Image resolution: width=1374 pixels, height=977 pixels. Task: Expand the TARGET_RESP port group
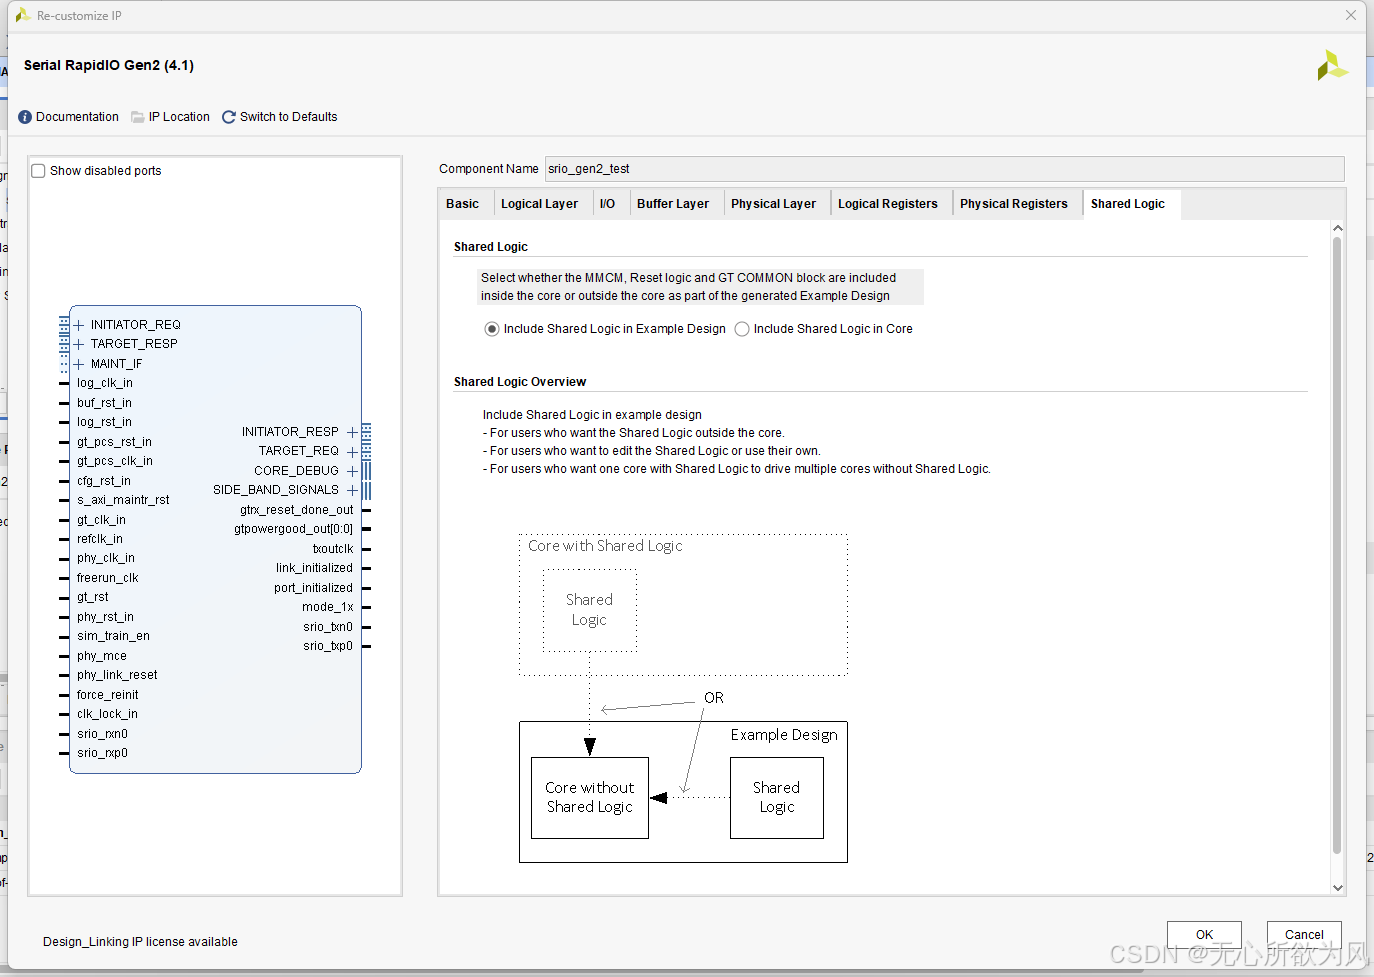click(x=78, y=343)
